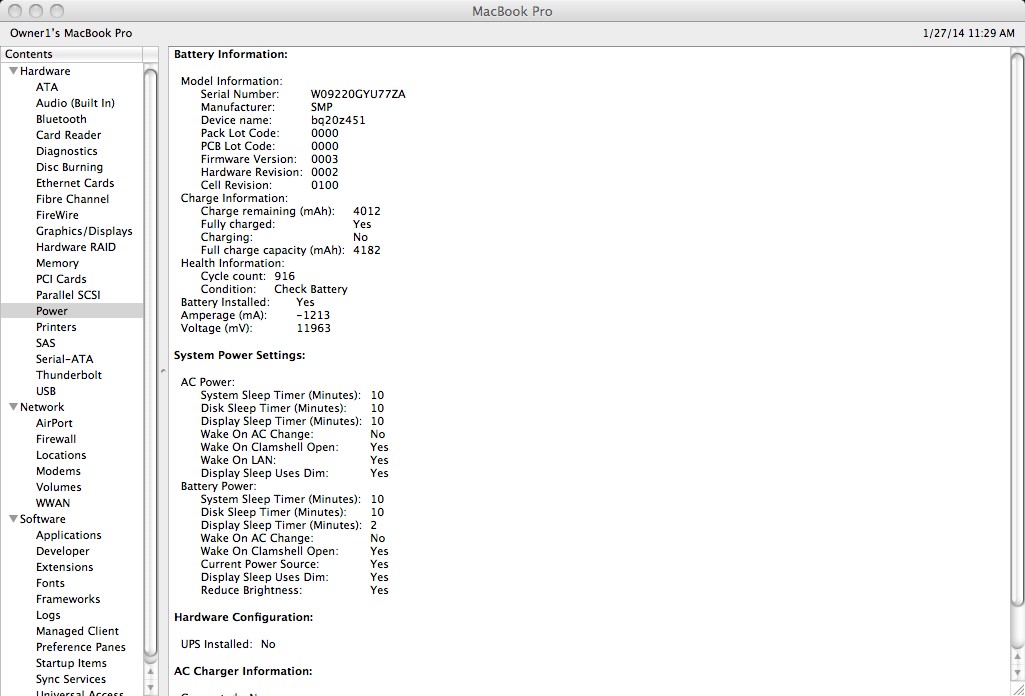Open the Serial-ATA entry
The width and height of the screenshot is (1025, 696).
65,359
